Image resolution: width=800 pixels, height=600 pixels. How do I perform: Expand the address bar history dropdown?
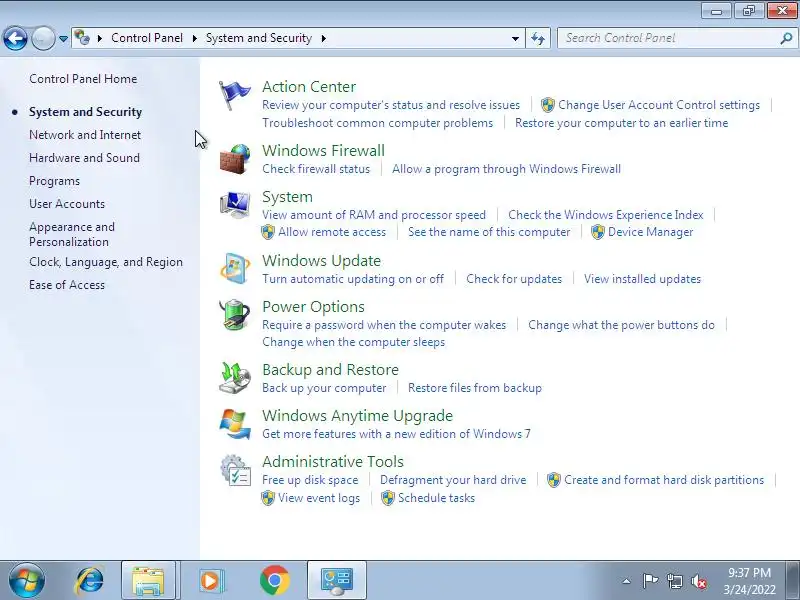(515, 38)
